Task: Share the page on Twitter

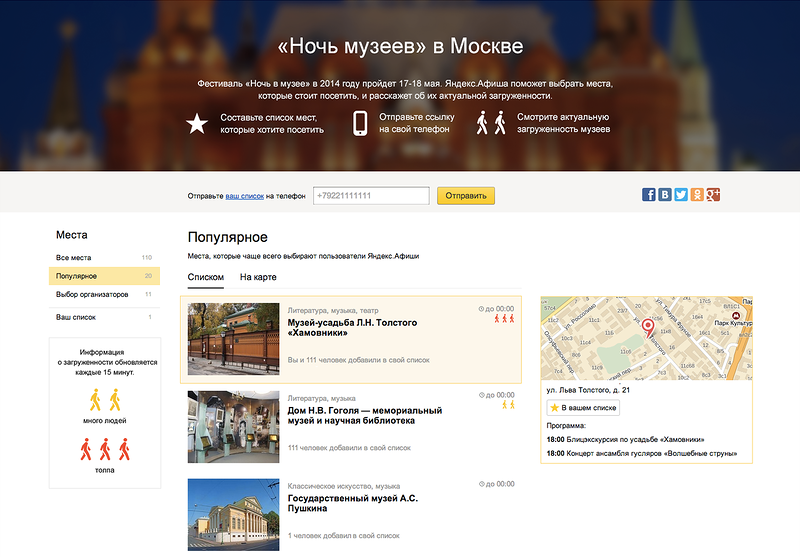Action: pos(681,195)
